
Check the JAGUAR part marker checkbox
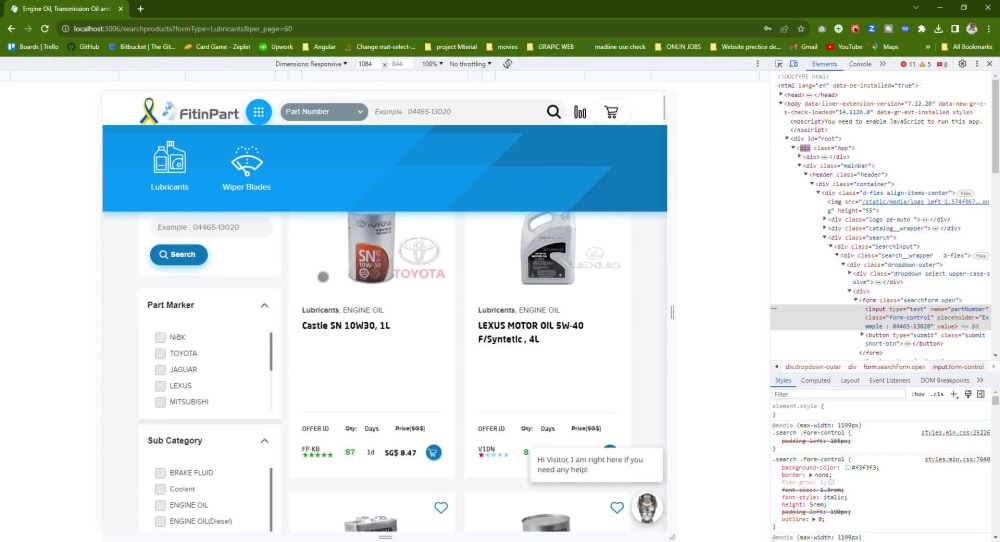[160, 370]
